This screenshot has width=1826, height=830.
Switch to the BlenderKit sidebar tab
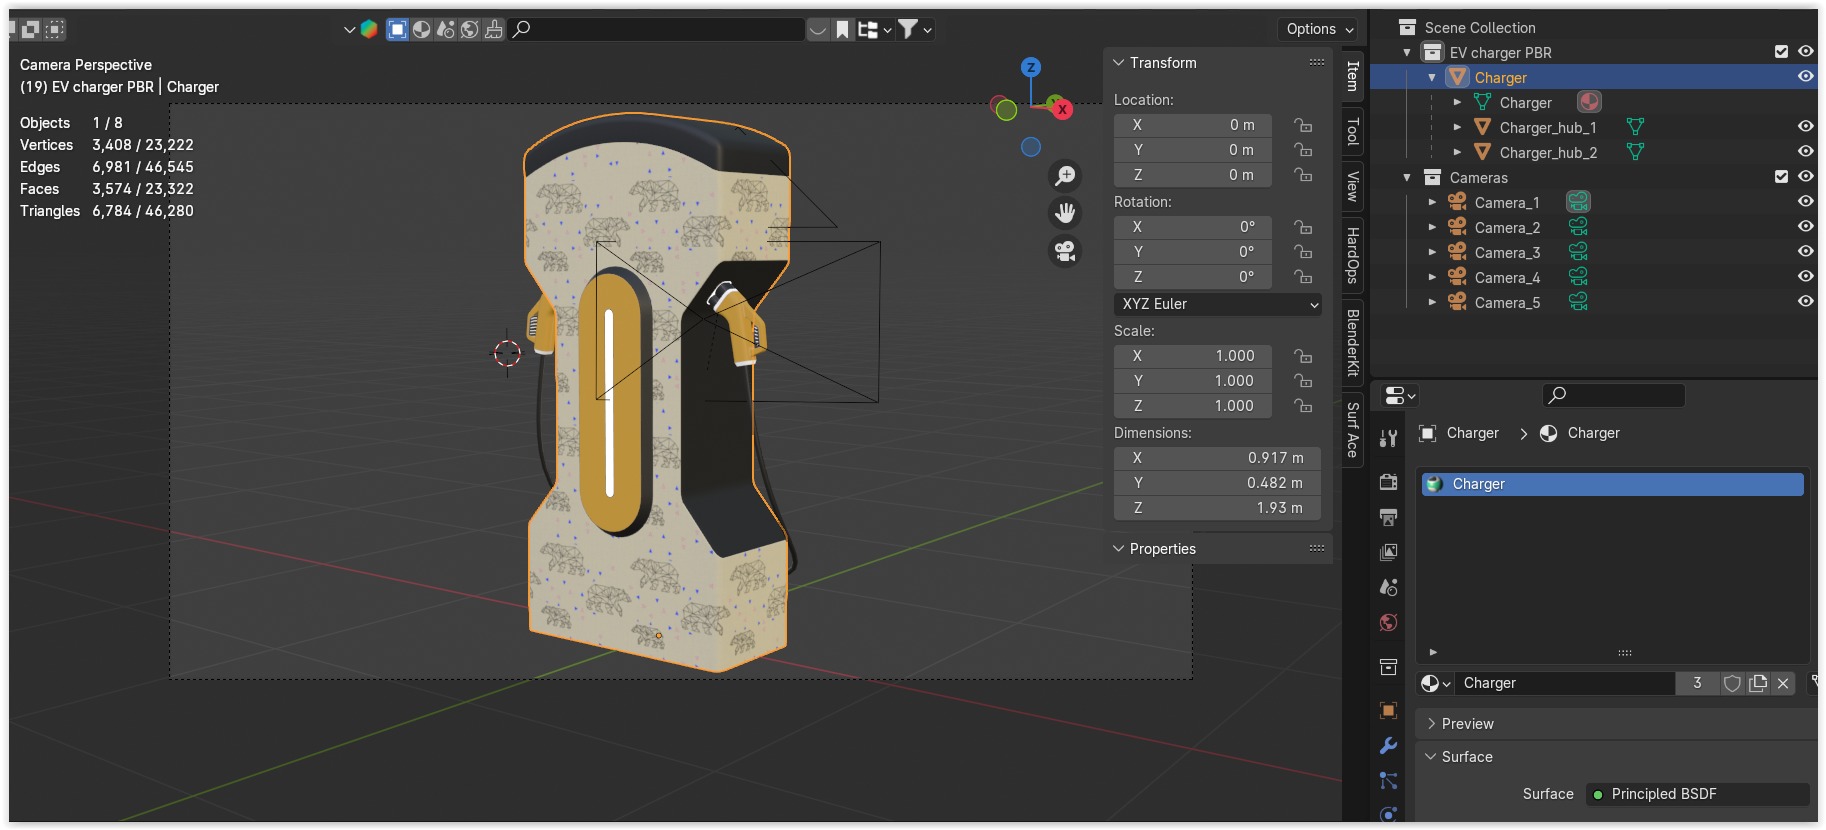click(x=1353, y=342)
